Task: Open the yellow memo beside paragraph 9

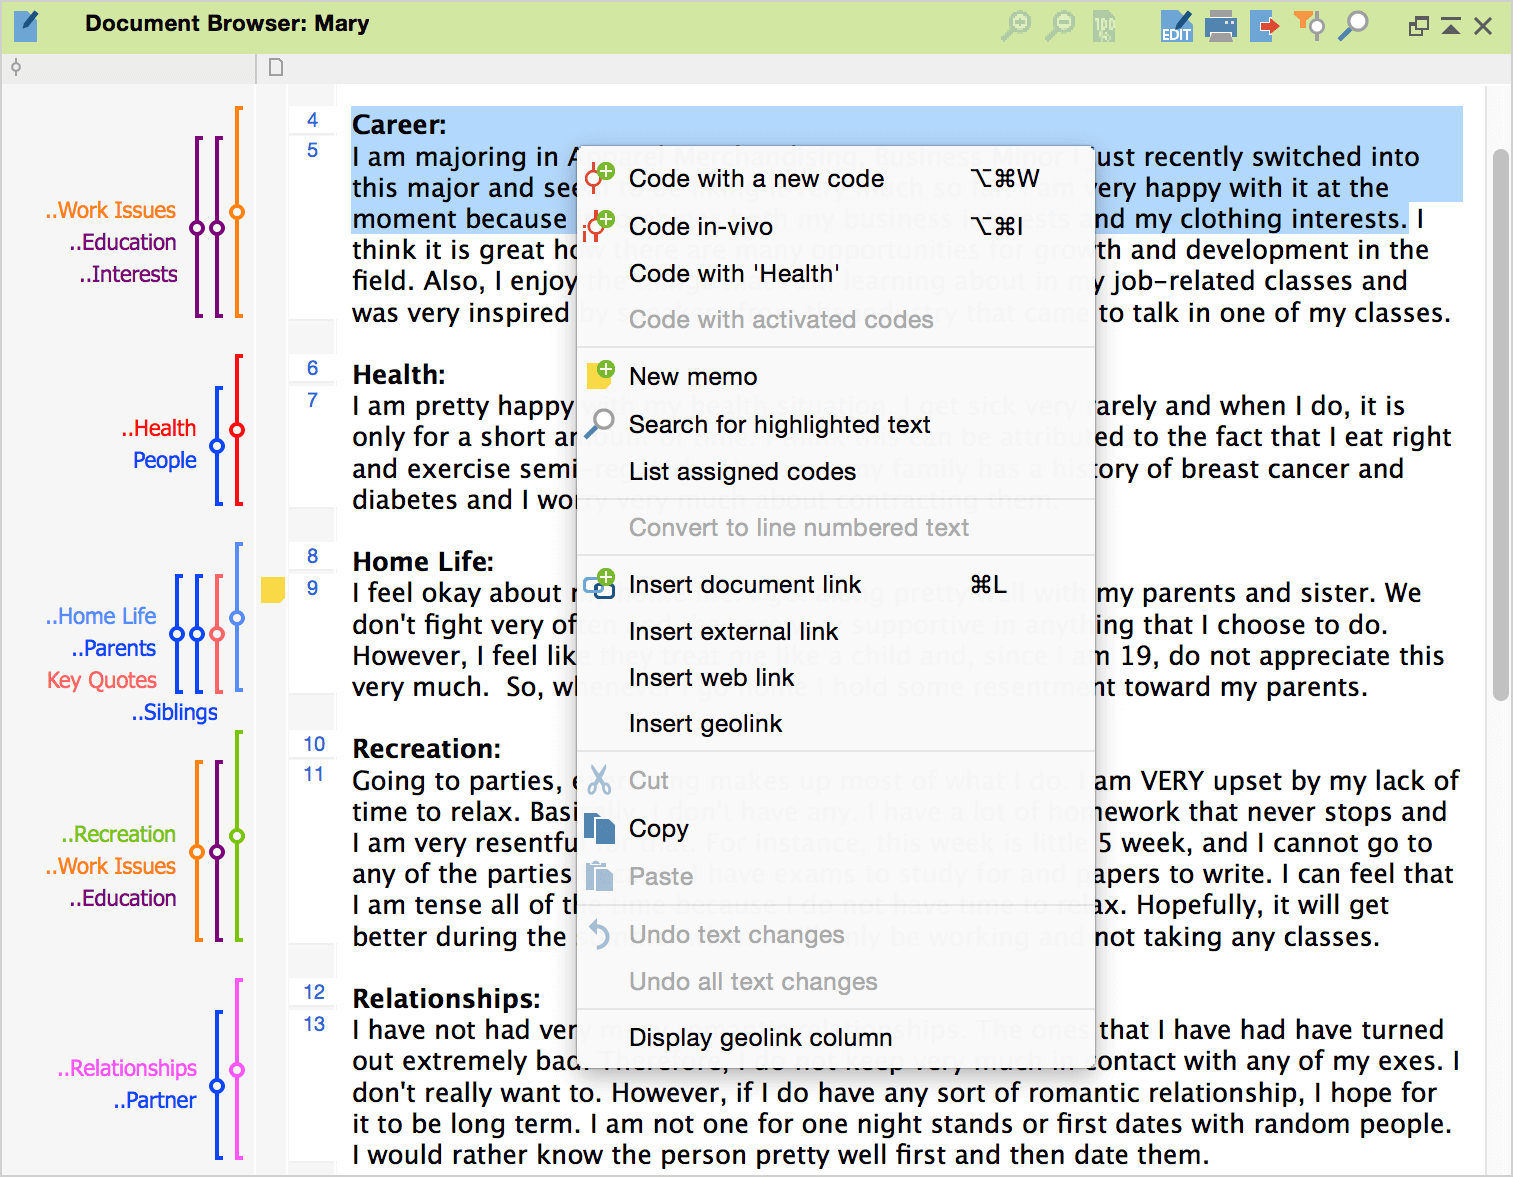Action: click(x=272, y=590)
